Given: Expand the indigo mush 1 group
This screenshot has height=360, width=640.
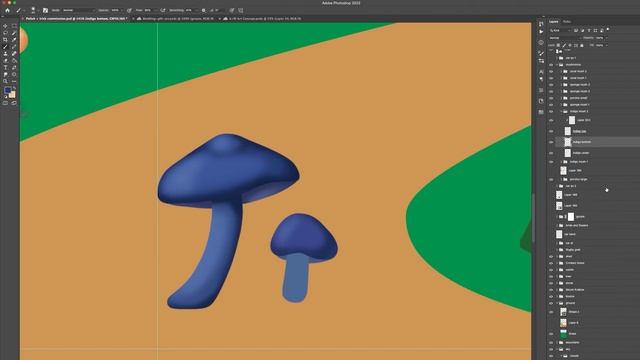Looking at the screenshot, I should pos(561,162).
